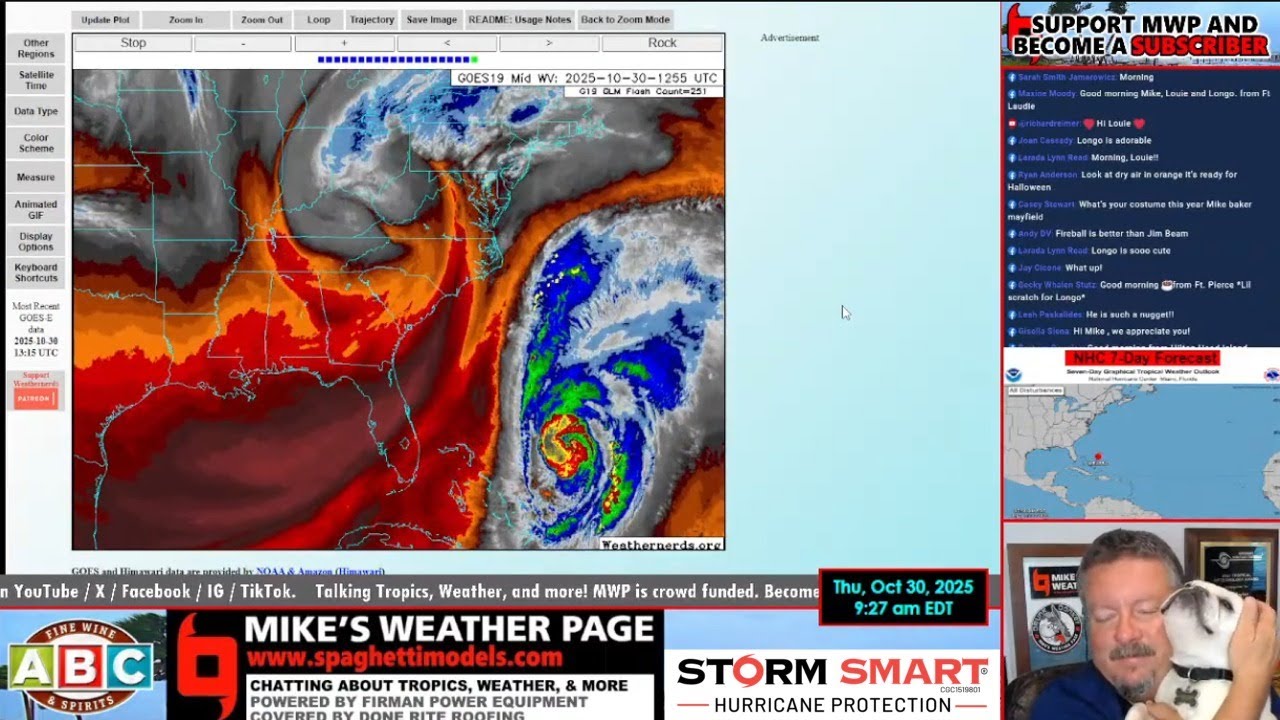Click the Weathernerds.org watermark link
The height and width of the screenshot is (720, 1280).
(661, 545)
